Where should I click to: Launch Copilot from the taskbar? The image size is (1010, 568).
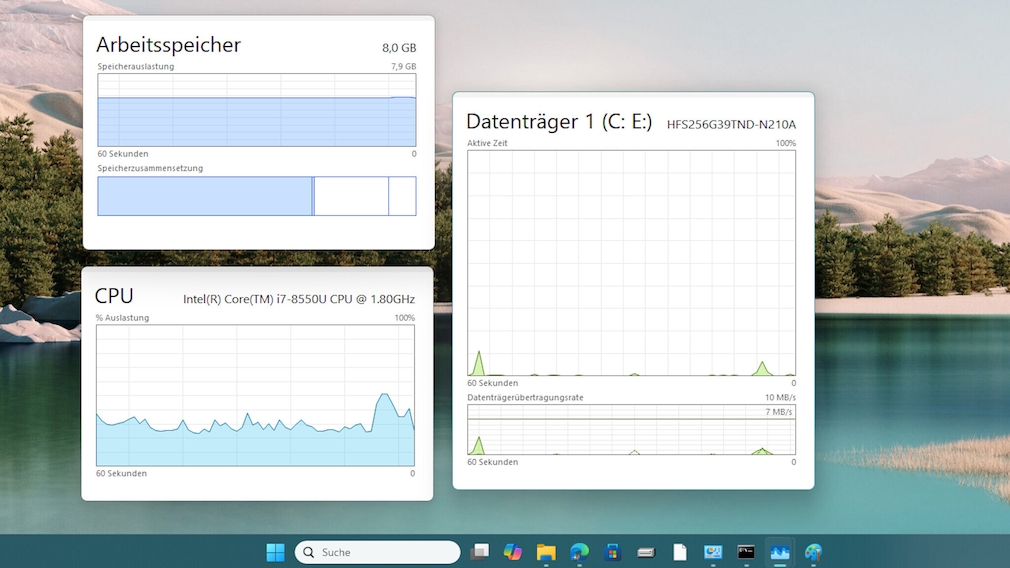[x=513, y=552]
